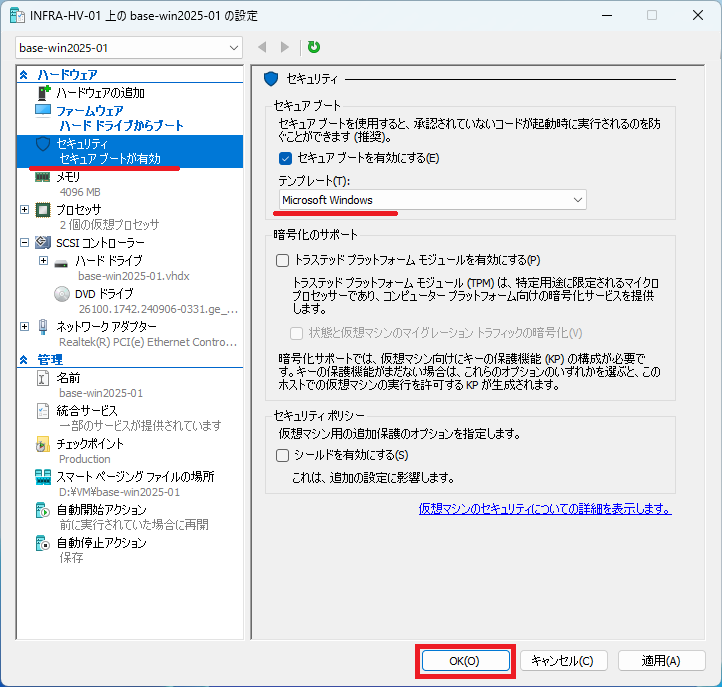Viewport: 722px width, 687px height.
Task: Select メモリ tree item
Action: click(x=68, y=177)
